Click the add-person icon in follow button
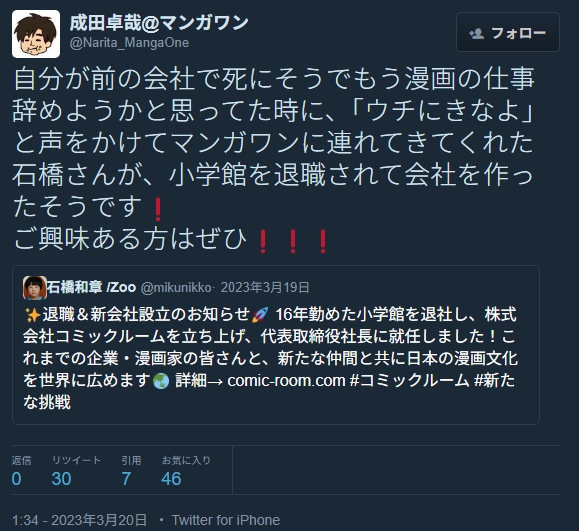579x531 pixels. [476, 34]
